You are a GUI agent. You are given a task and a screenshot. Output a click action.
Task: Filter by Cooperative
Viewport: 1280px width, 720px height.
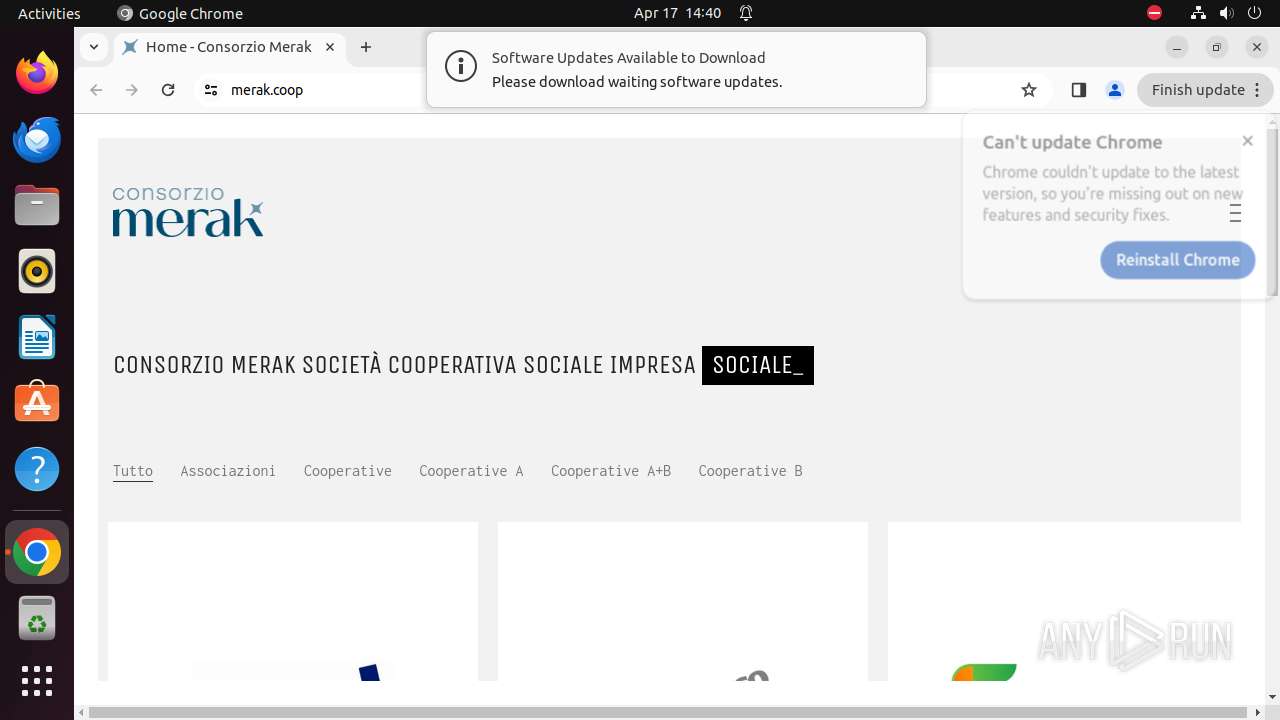(348, 471)
